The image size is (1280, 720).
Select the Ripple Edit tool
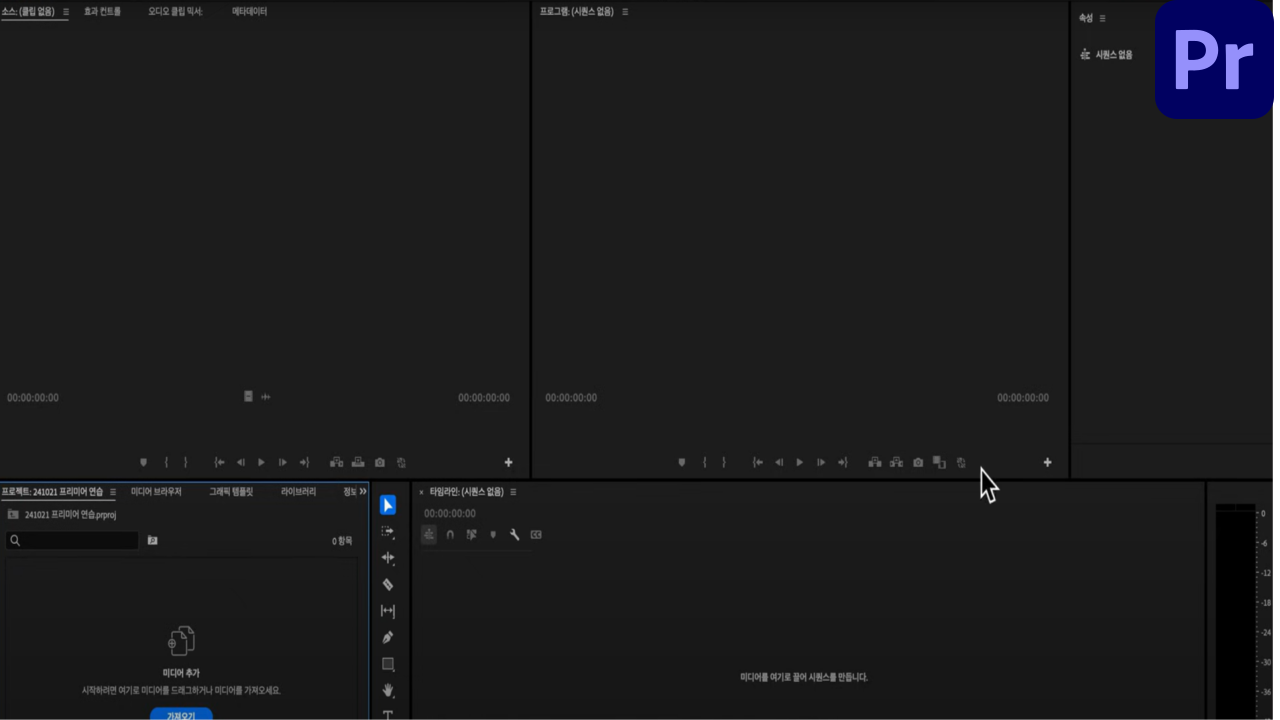(x=388, y=558)
